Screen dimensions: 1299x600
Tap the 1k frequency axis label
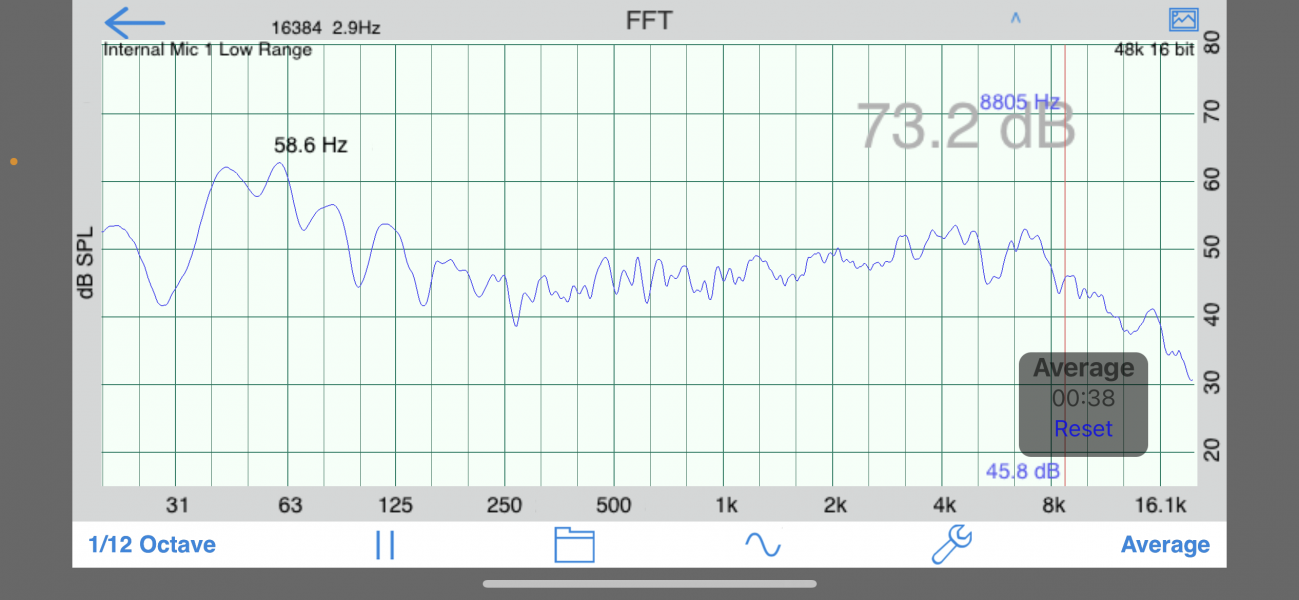click(x=726, y=505)
